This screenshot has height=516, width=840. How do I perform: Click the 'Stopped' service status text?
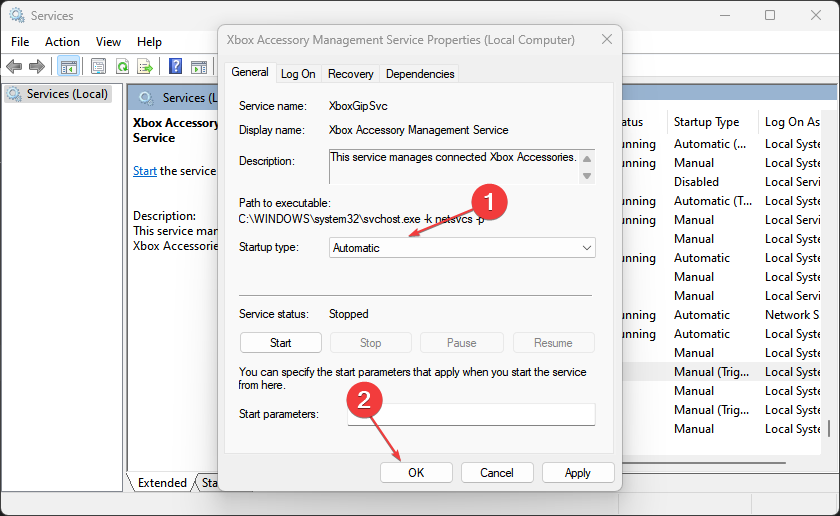(x=349, y=314)
